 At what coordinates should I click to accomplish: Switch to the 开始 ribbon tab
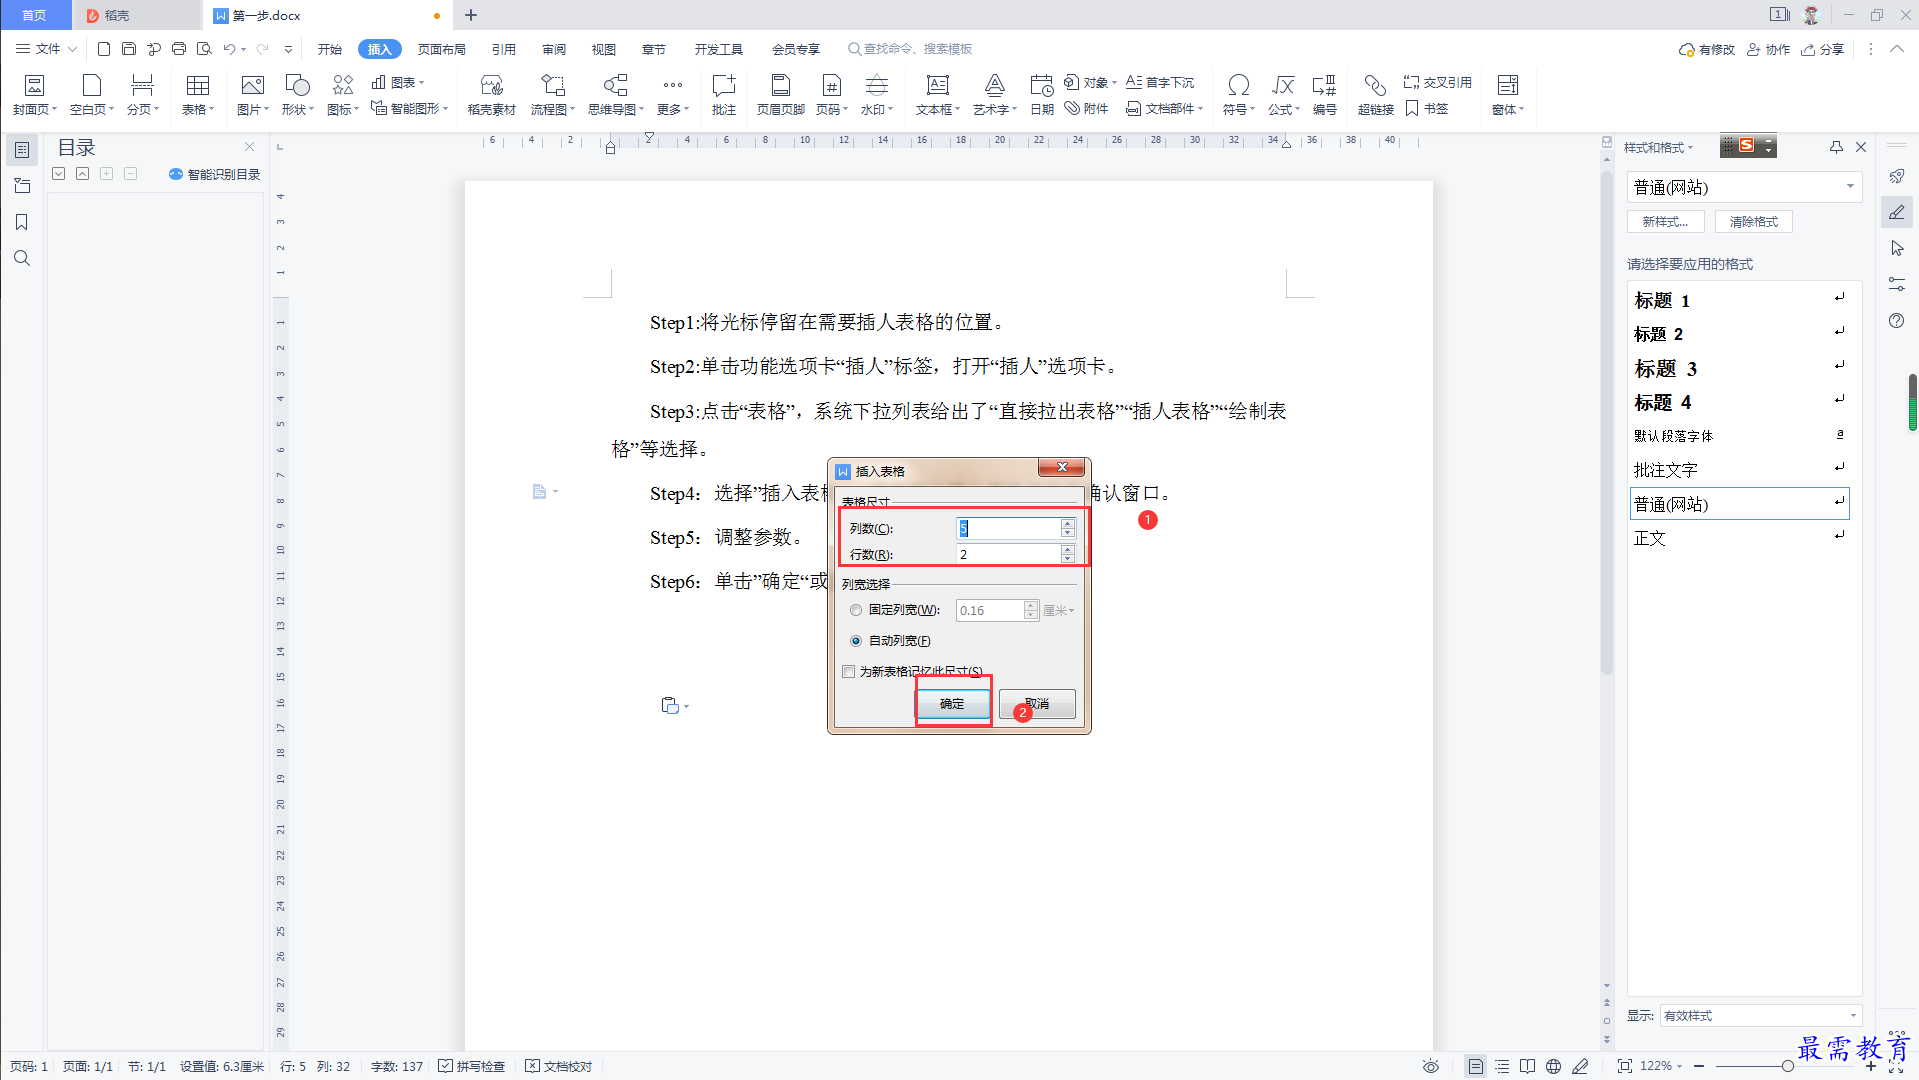(x=330, y=49)
